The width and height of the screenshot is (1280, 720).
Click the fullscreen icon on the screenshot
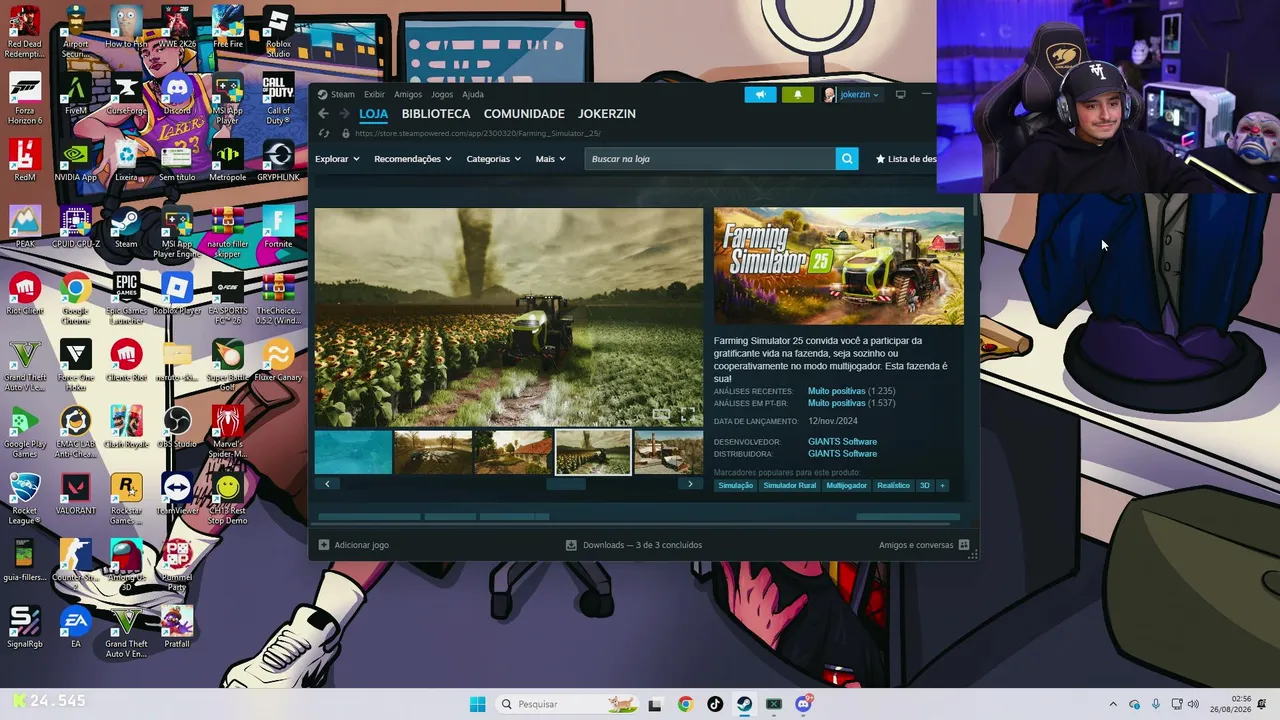tap(687, 414)
